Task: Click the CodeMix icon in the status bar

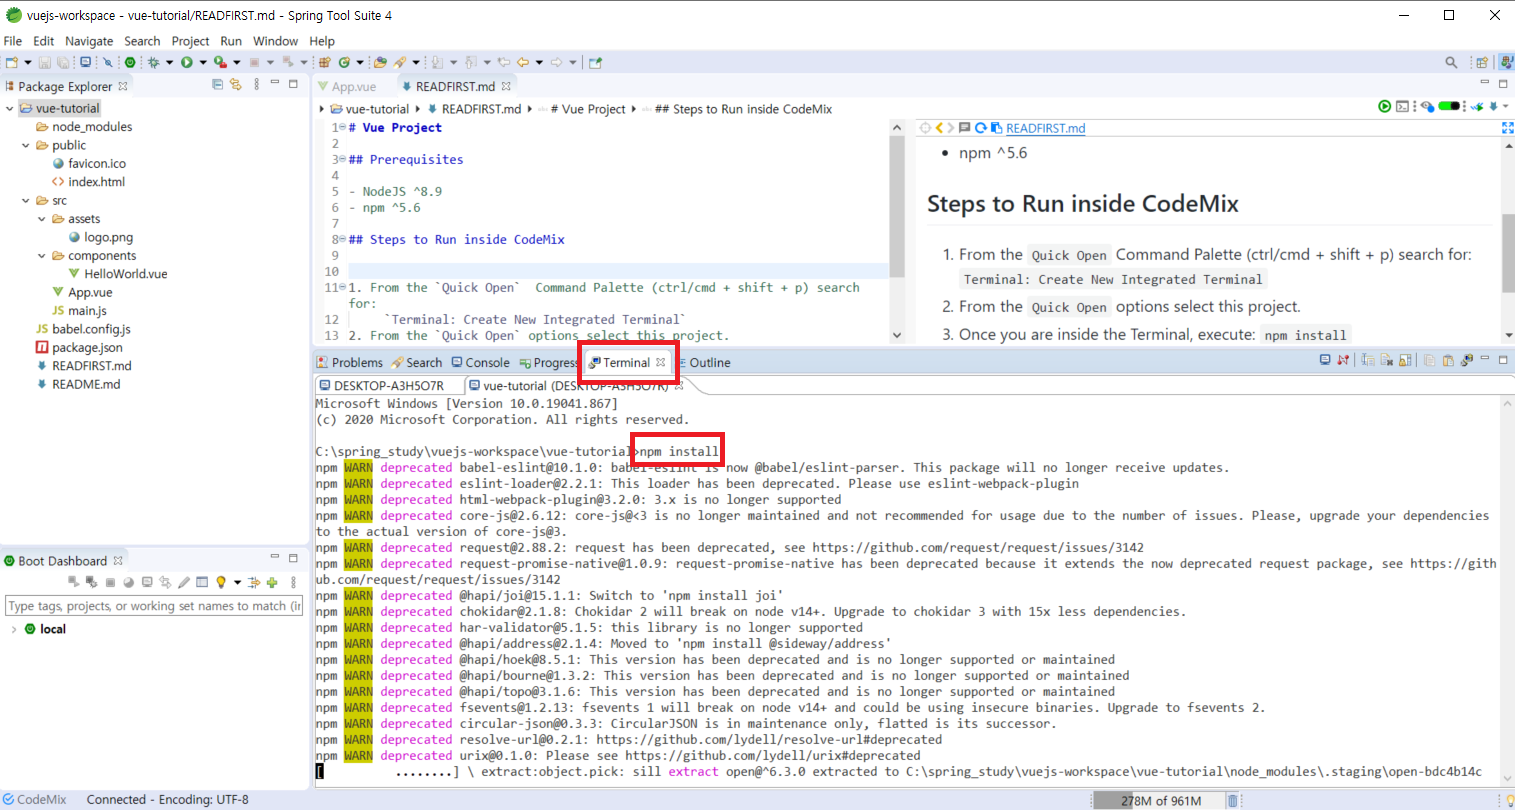Action: (x=10, y=799)
